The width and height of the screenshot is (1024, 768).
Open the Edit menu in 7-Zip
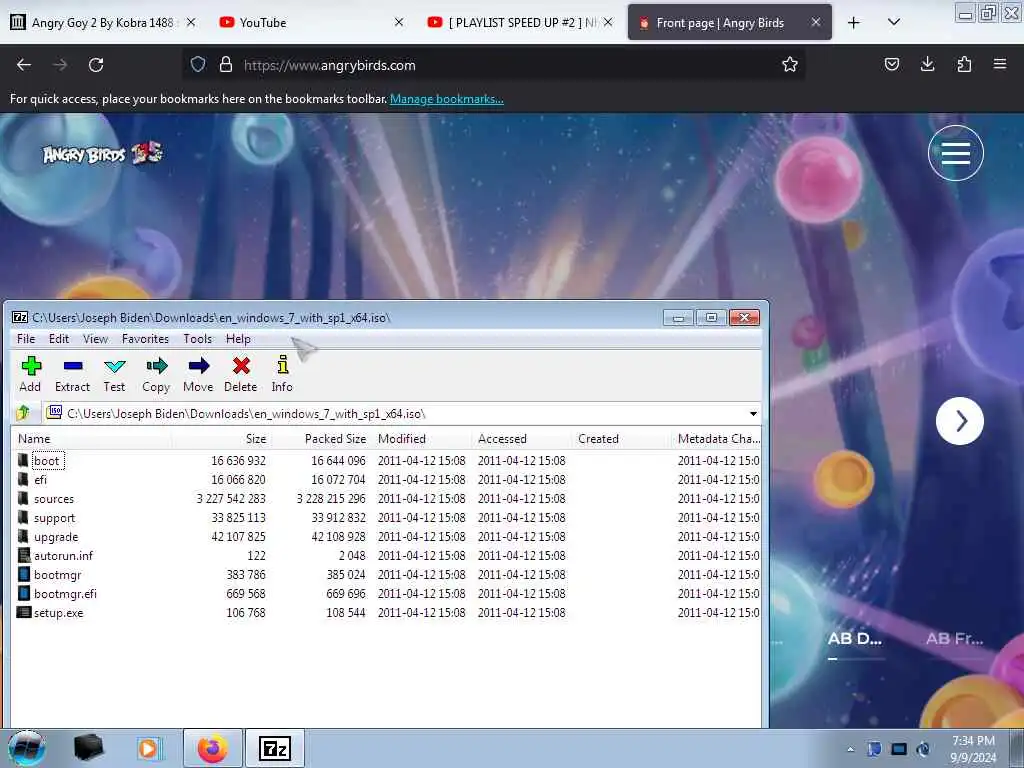click(x=59, y=339)
